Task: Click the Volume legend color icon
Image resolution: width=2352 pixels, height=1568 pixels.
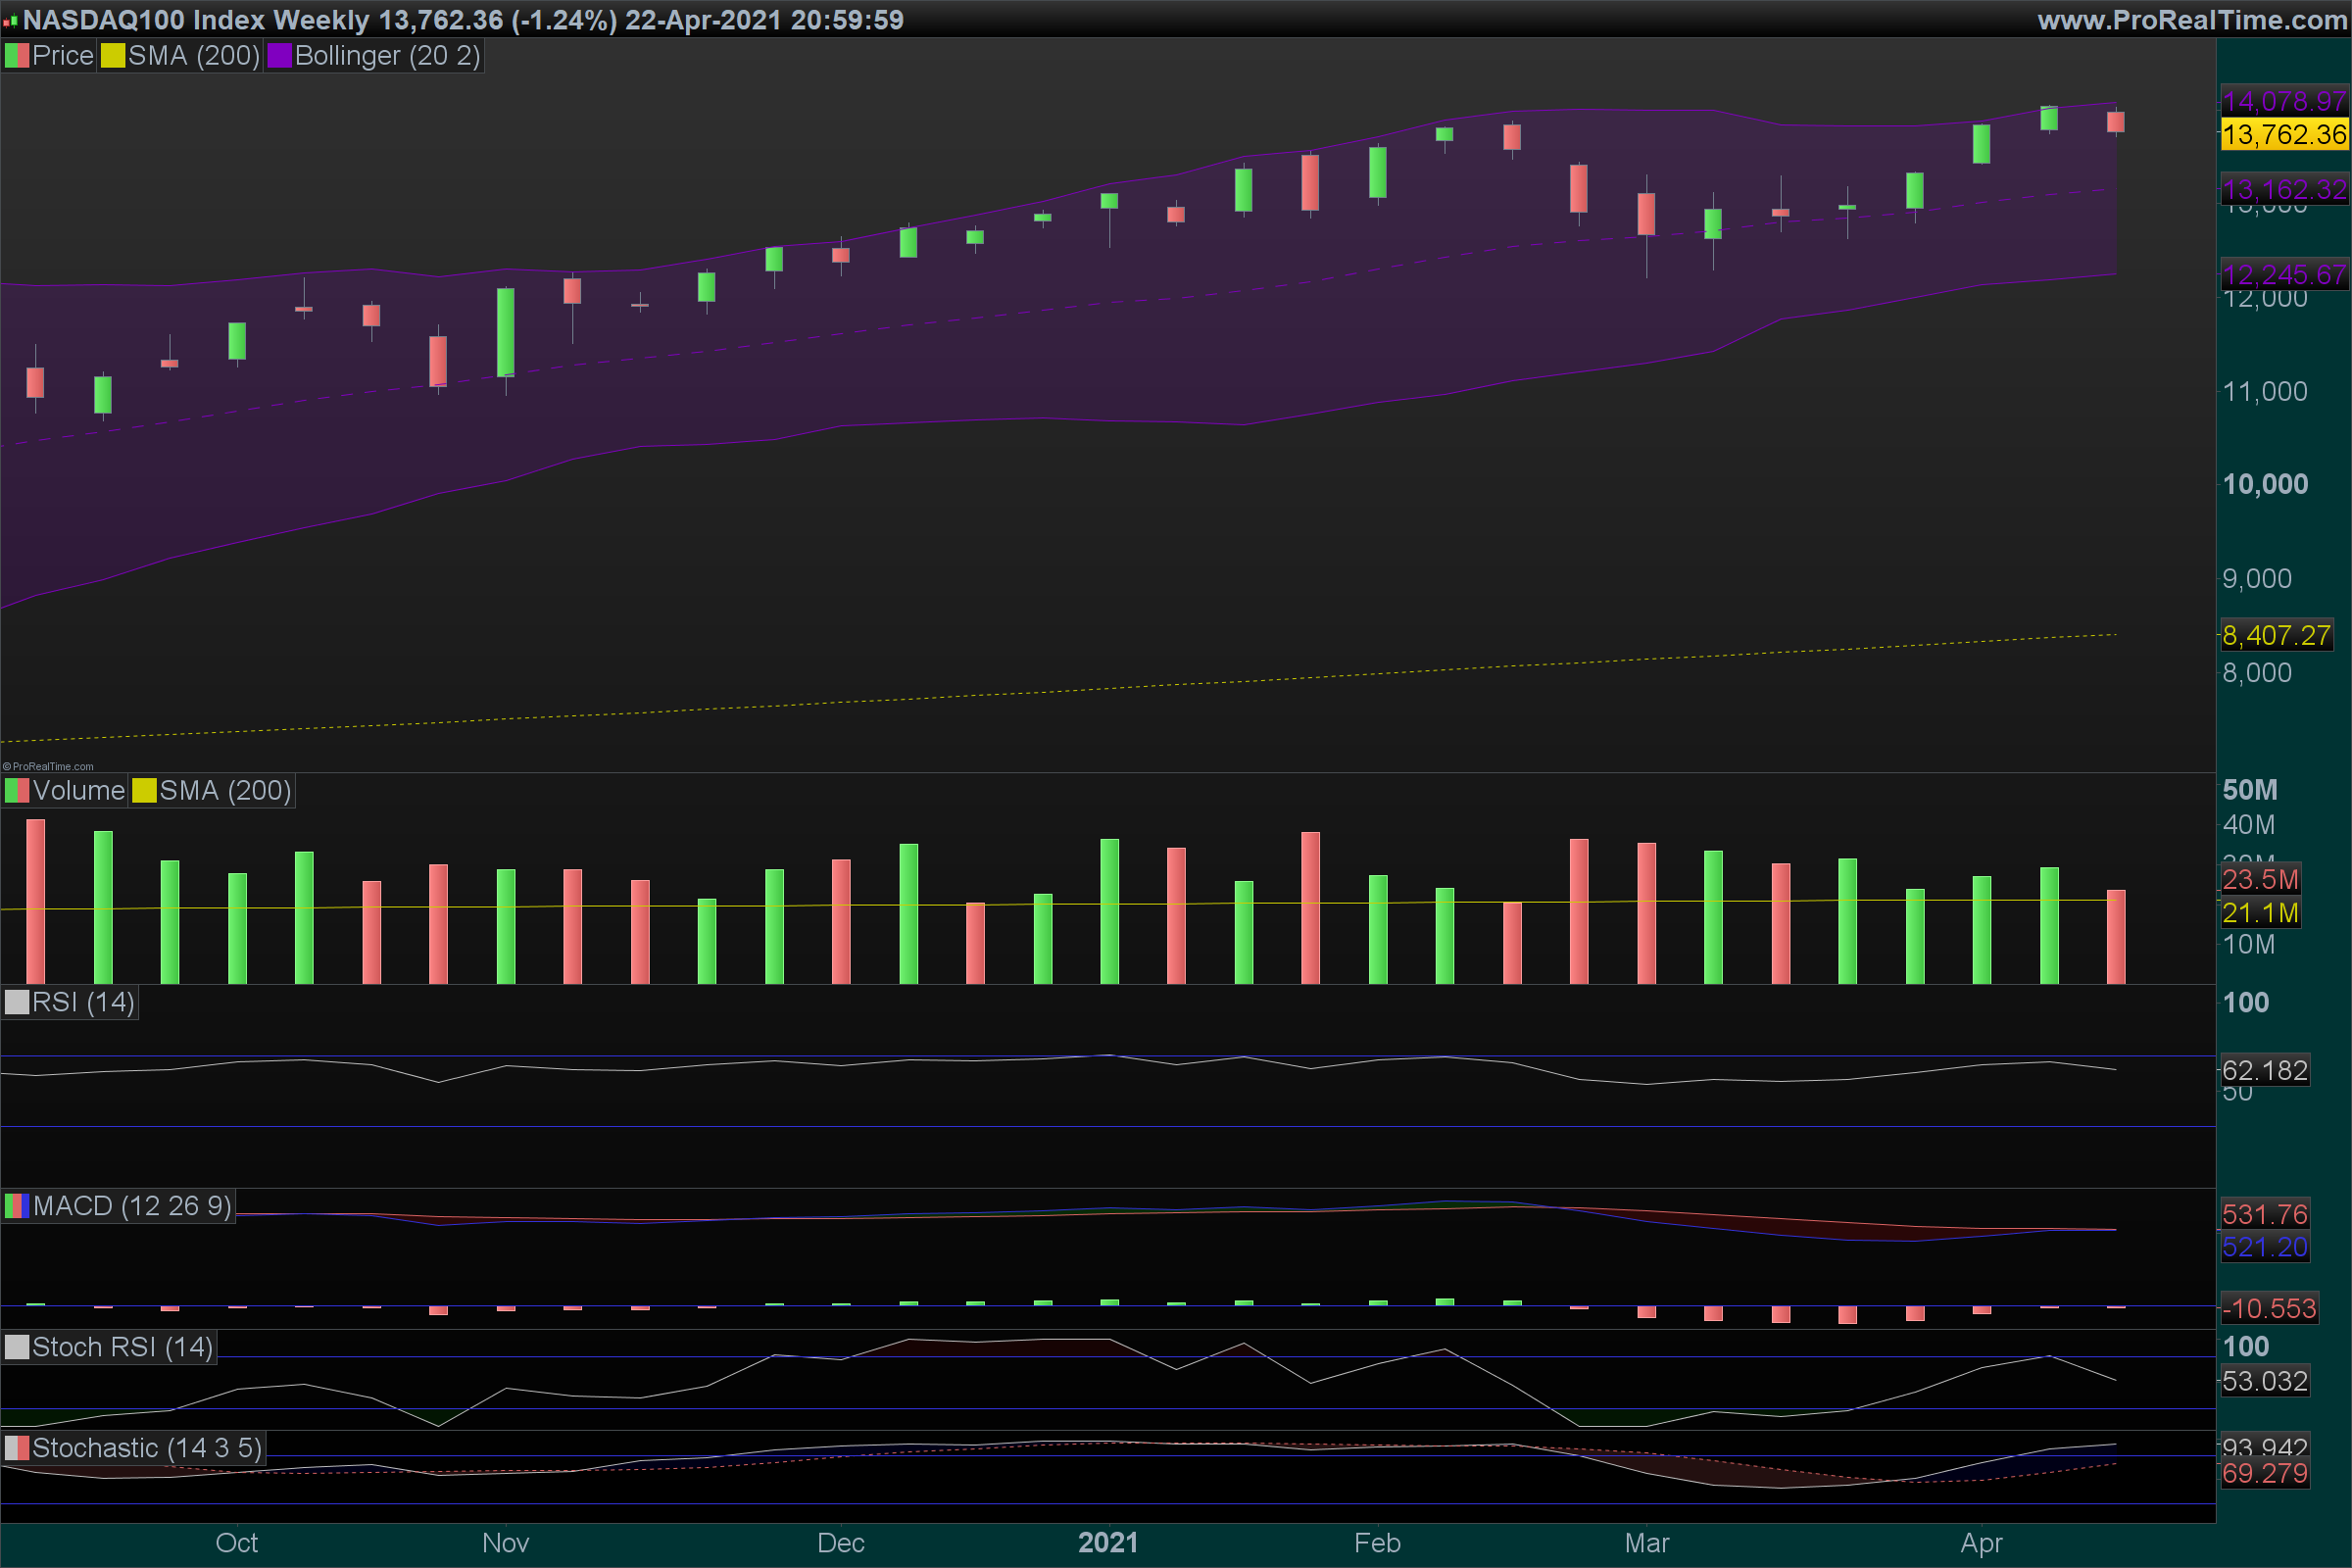Action: click(x=17, y=791)
